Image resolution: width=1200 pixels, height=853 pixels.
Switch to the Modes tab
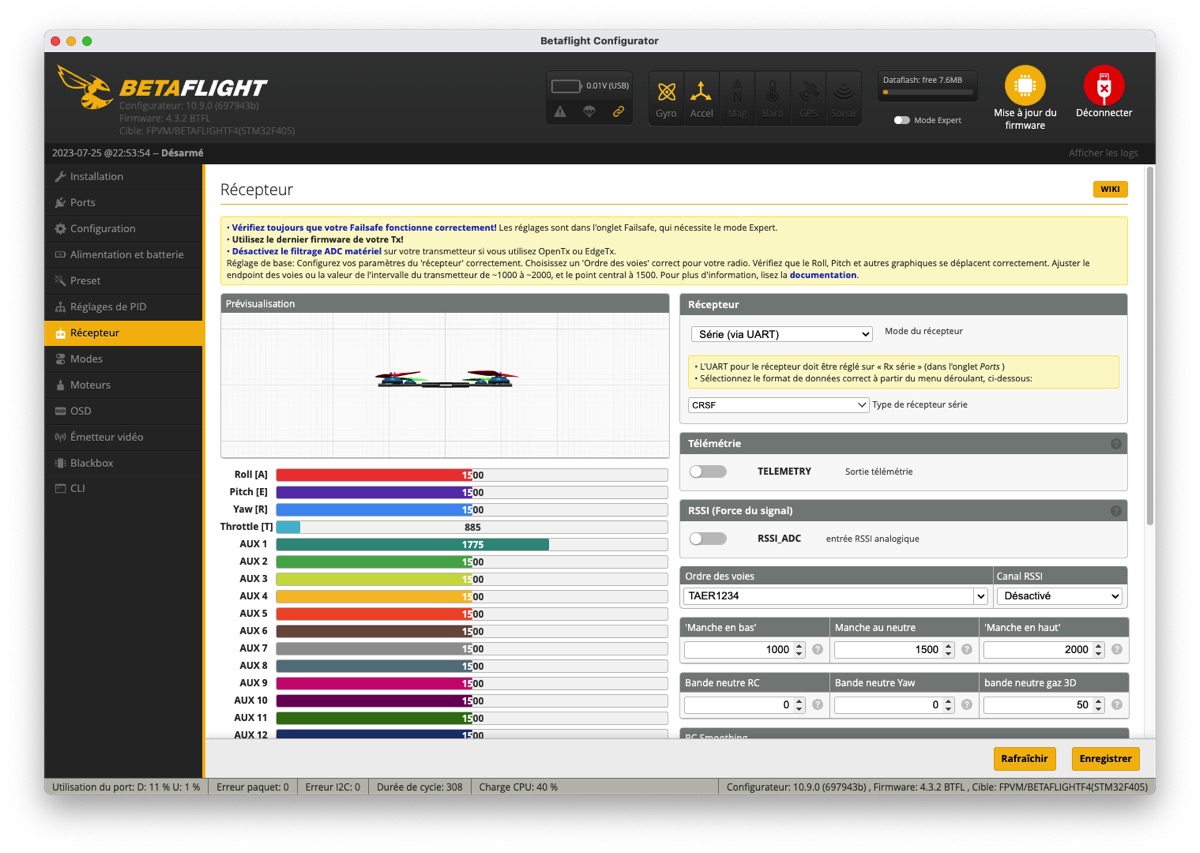point(124,359)
